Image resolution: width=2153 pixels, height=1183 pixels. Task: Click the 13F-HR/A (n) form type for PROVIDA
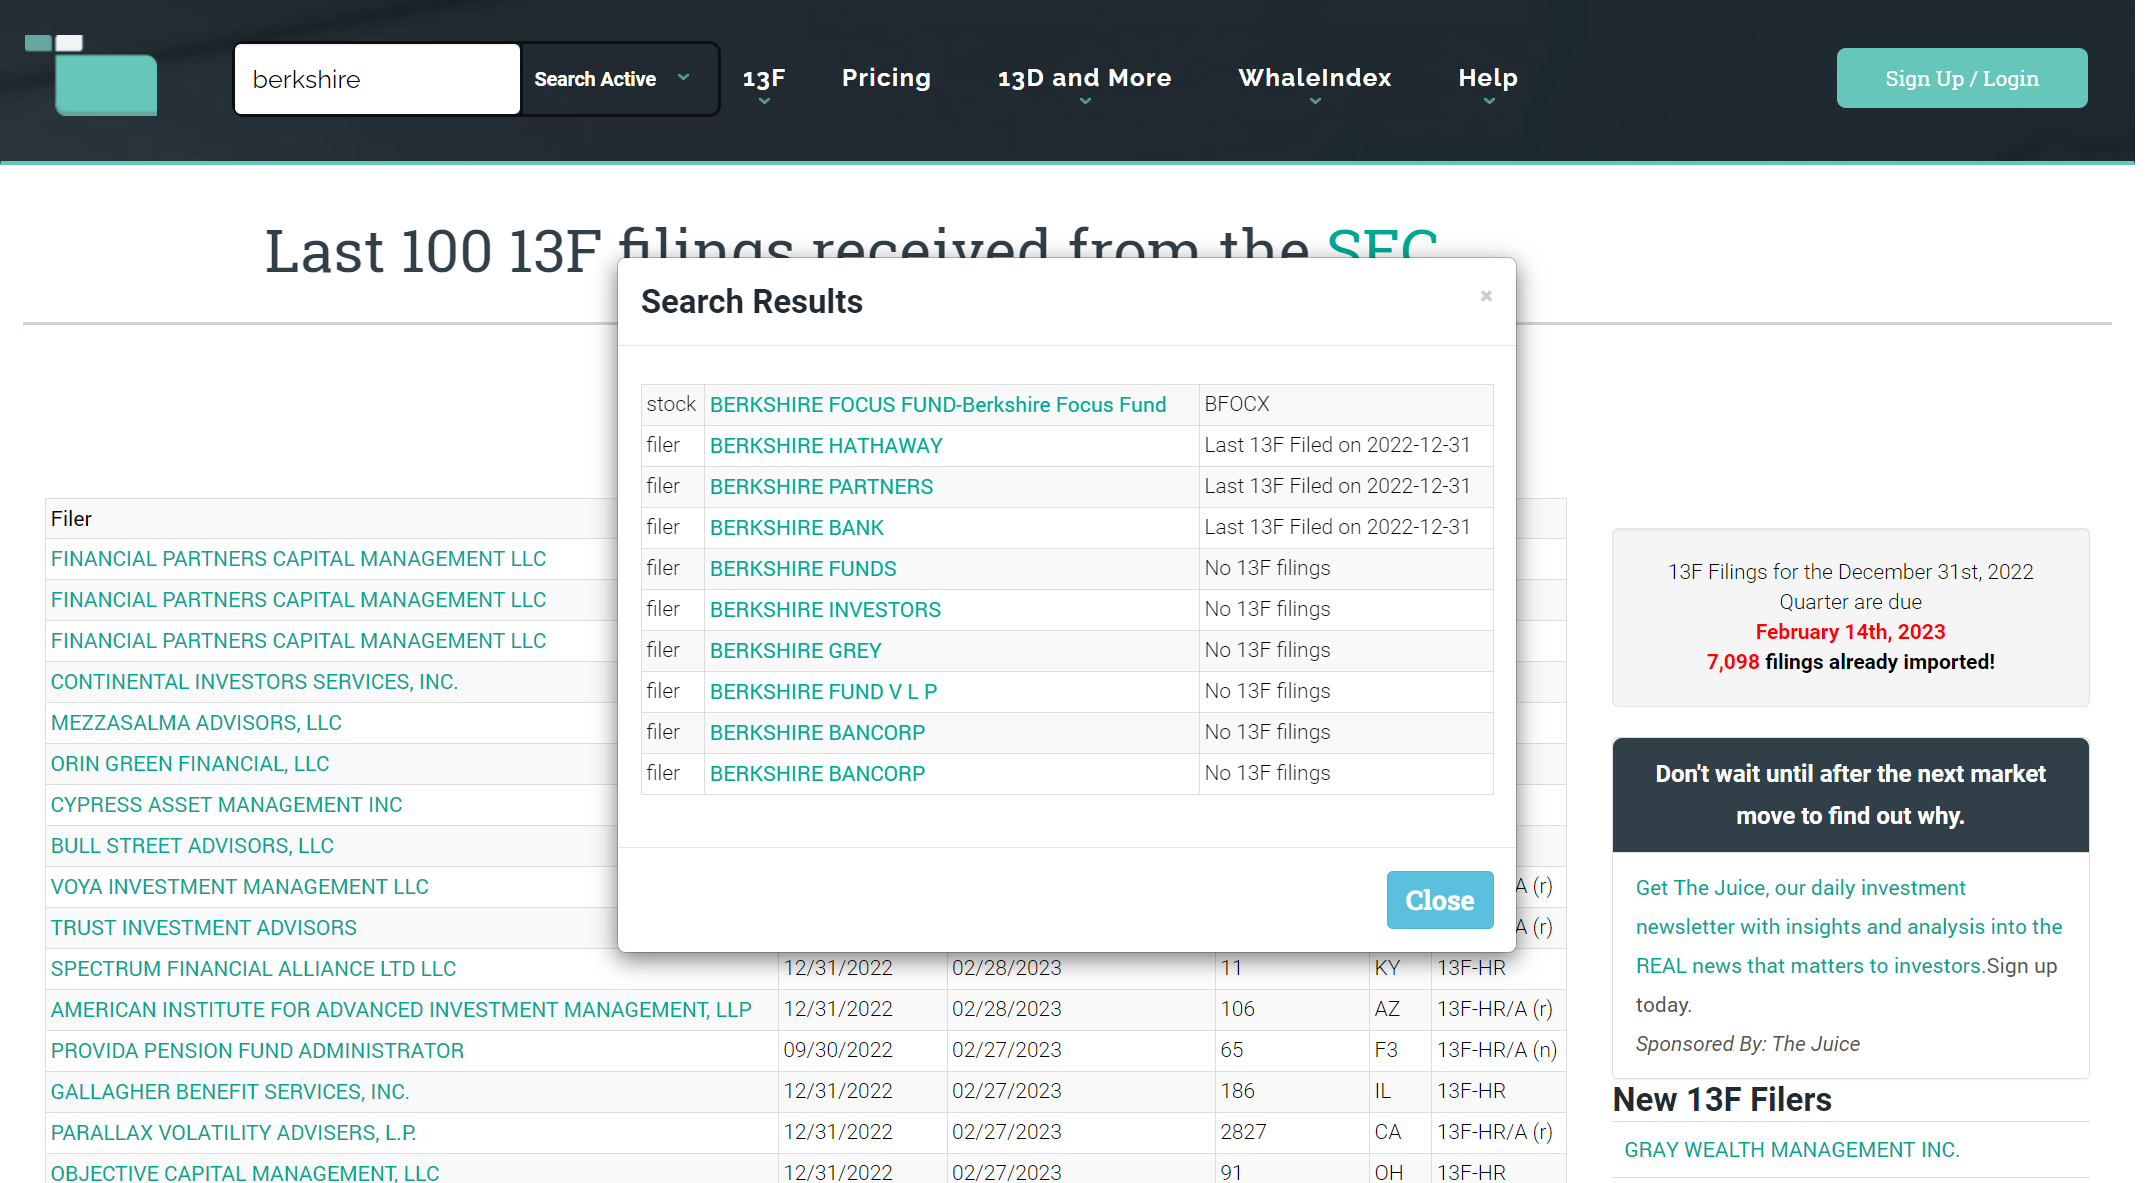[1497, 1050]
